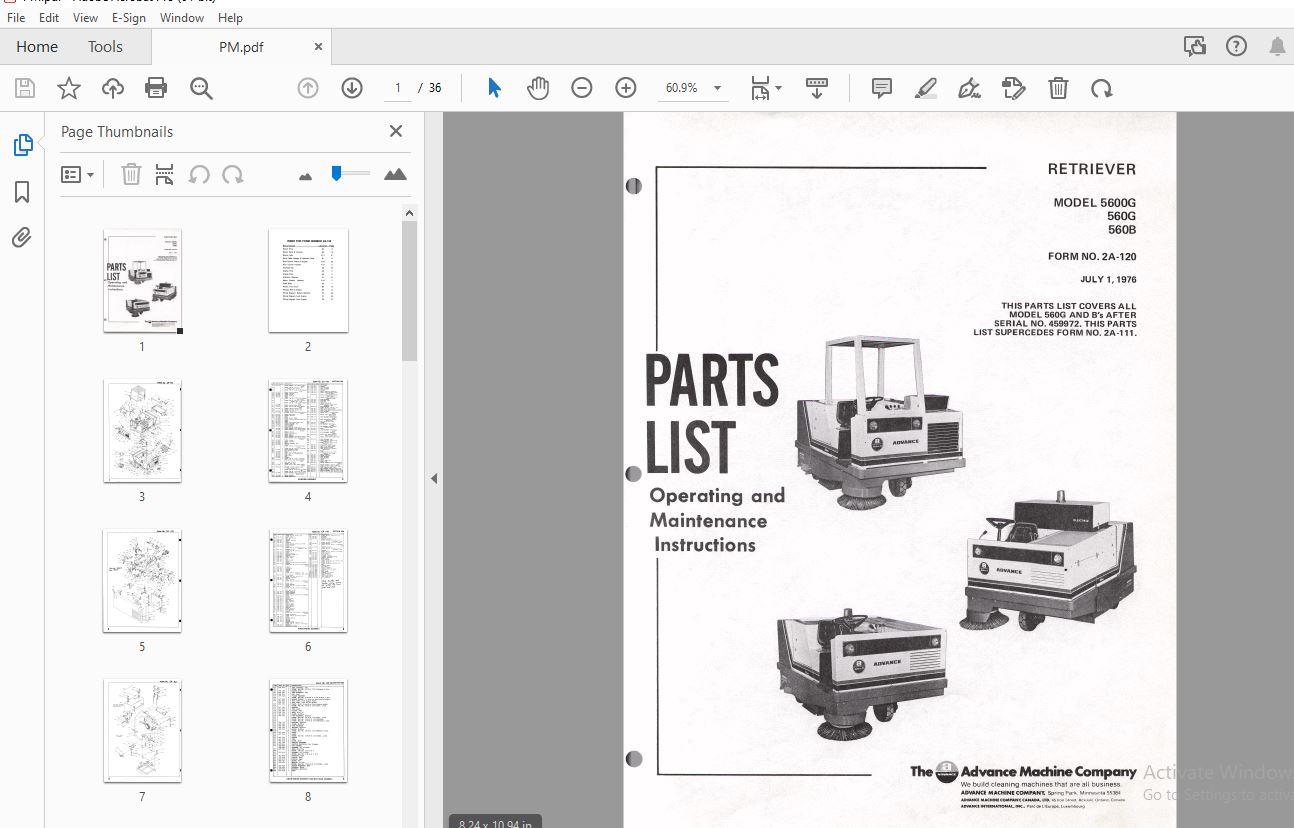
Task: Select page 8 thumbnail
Action: click(x=308, y=731)
